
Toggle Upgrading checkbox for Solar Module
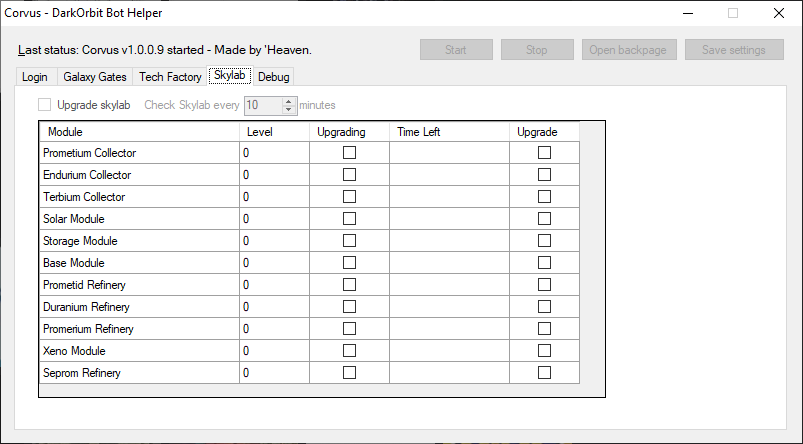(x=349, y=219)
